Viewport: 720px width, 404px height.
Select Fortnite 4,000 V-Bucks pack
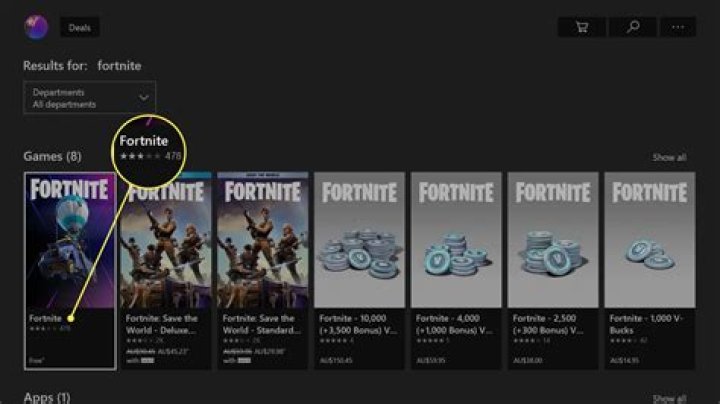point(456,271)
